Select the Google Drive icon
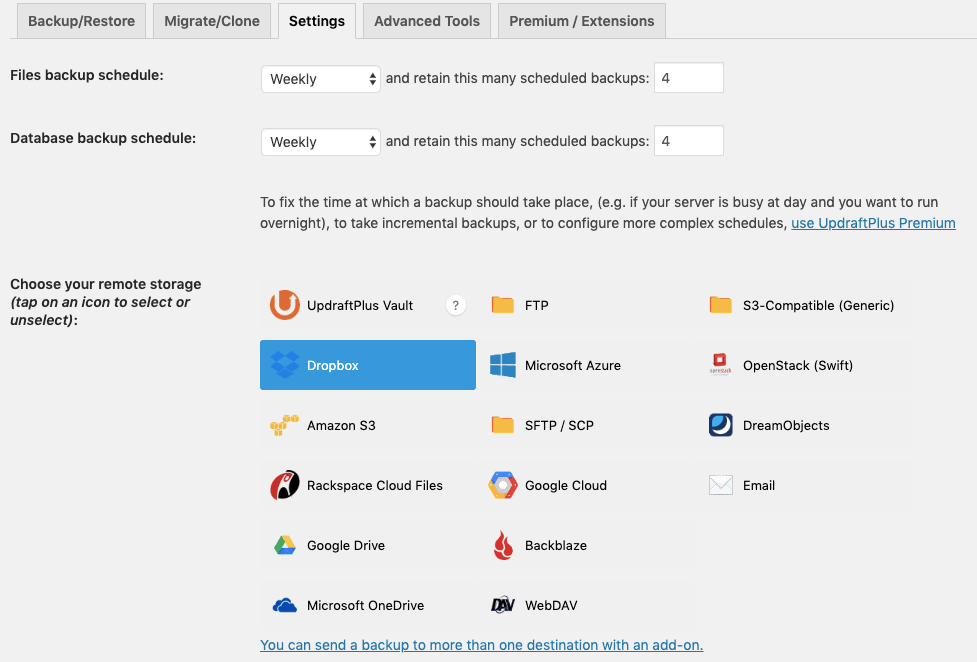Viewport: 977px width, 662px height. pyautogui.click(x=285, y=545)
